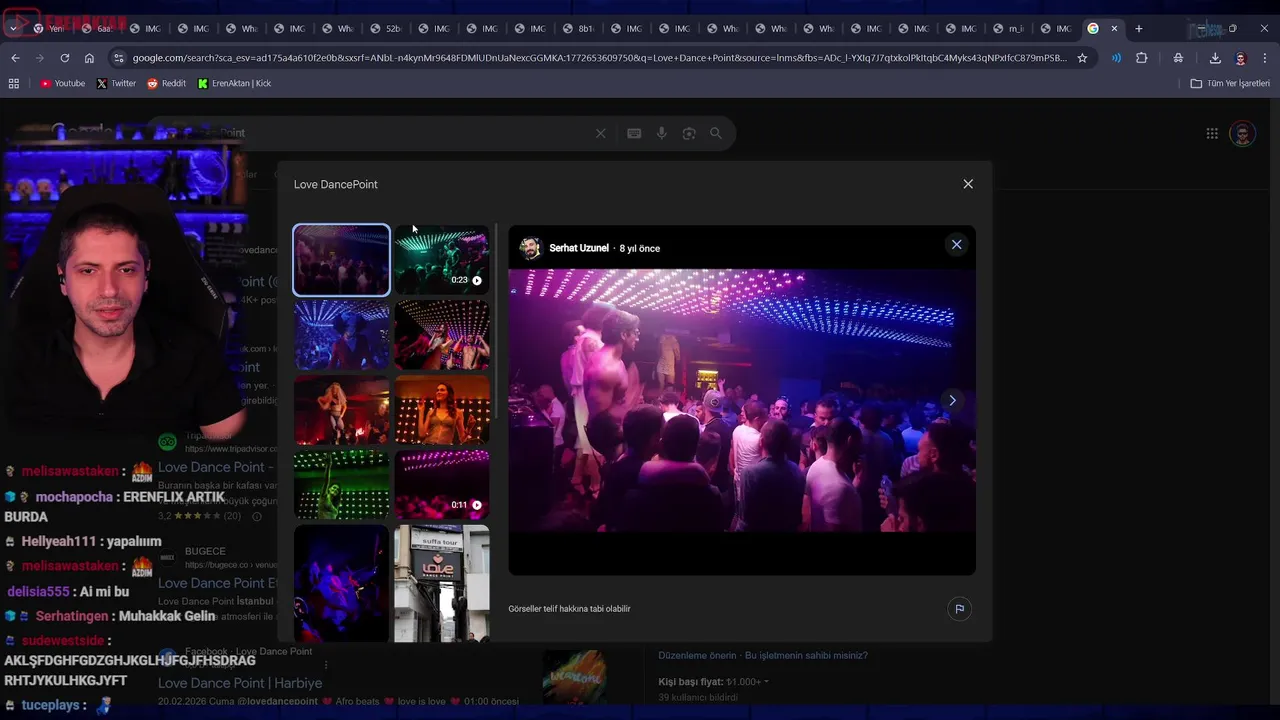Go back to the previous page

point(15,58)
